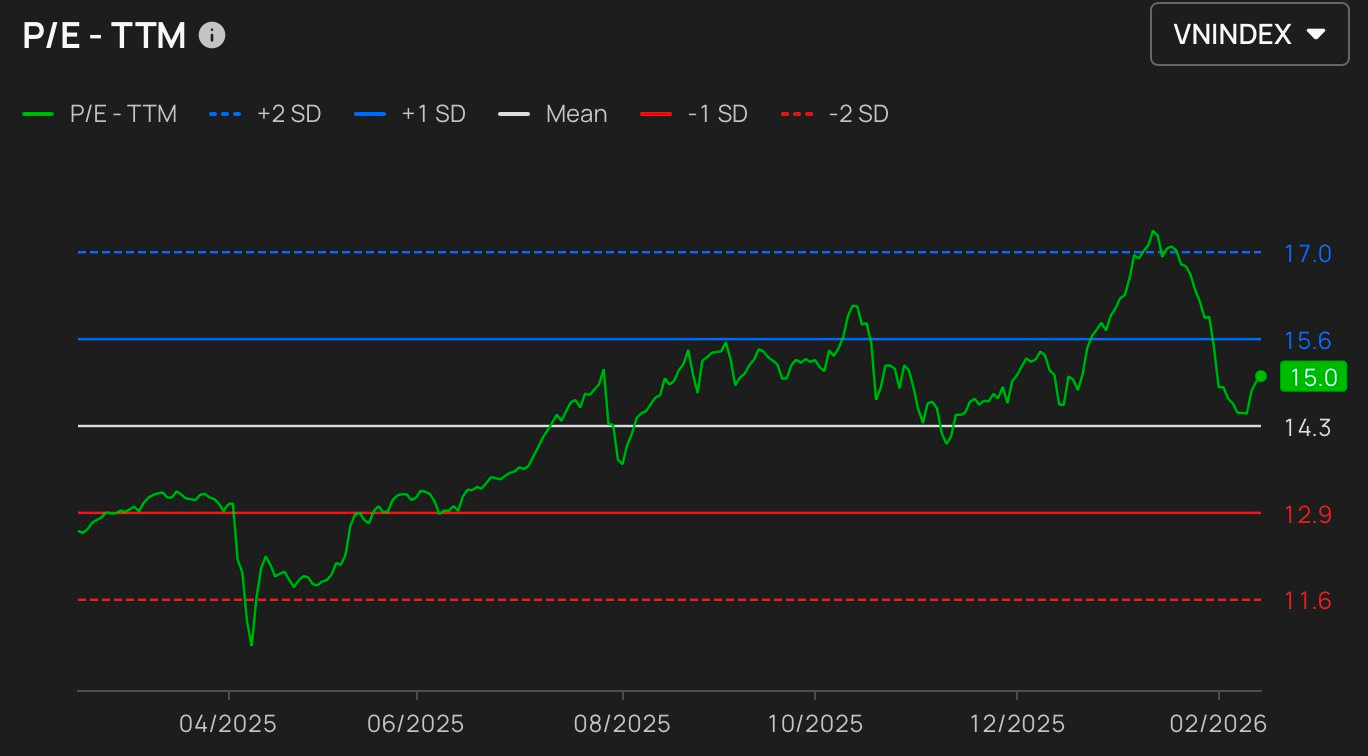Hide the +2 SD legend series
Image resolution: width=1368 pixels, height=756 pixels.
click(x=265, y=114)
